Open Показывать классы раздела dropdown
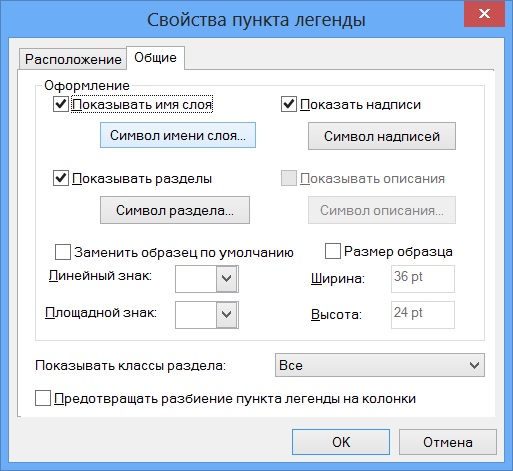513x471 pixels. 380,365
